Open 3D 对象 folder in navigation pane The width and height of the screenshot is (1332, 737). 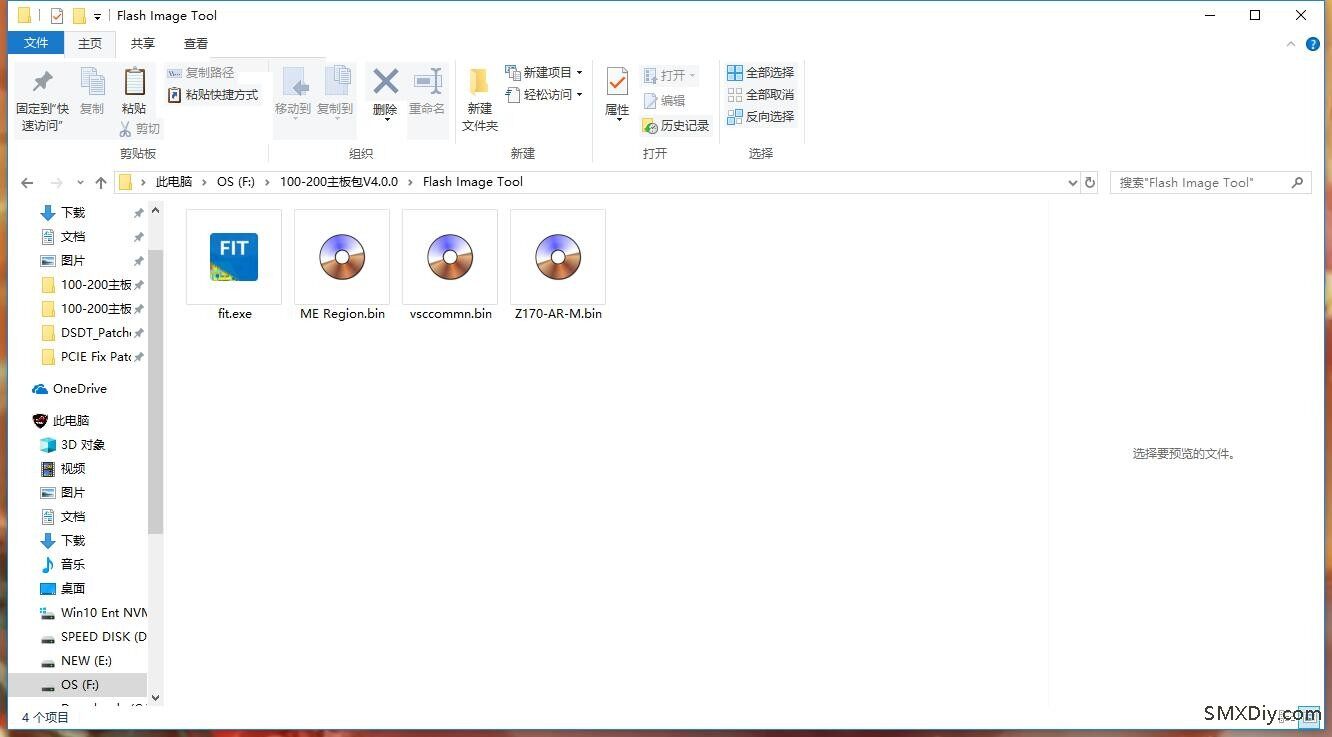82,444
